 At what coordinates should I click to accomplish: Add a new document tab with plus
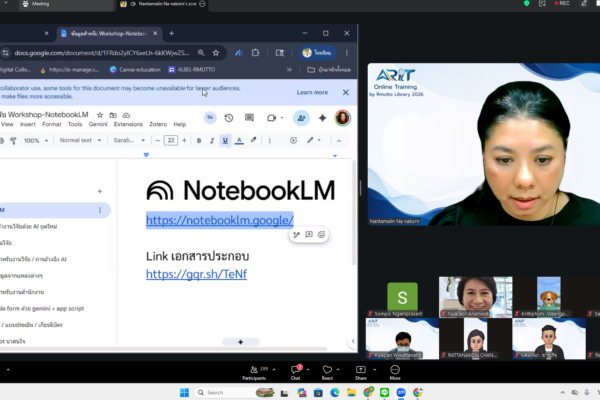[99, 191]
